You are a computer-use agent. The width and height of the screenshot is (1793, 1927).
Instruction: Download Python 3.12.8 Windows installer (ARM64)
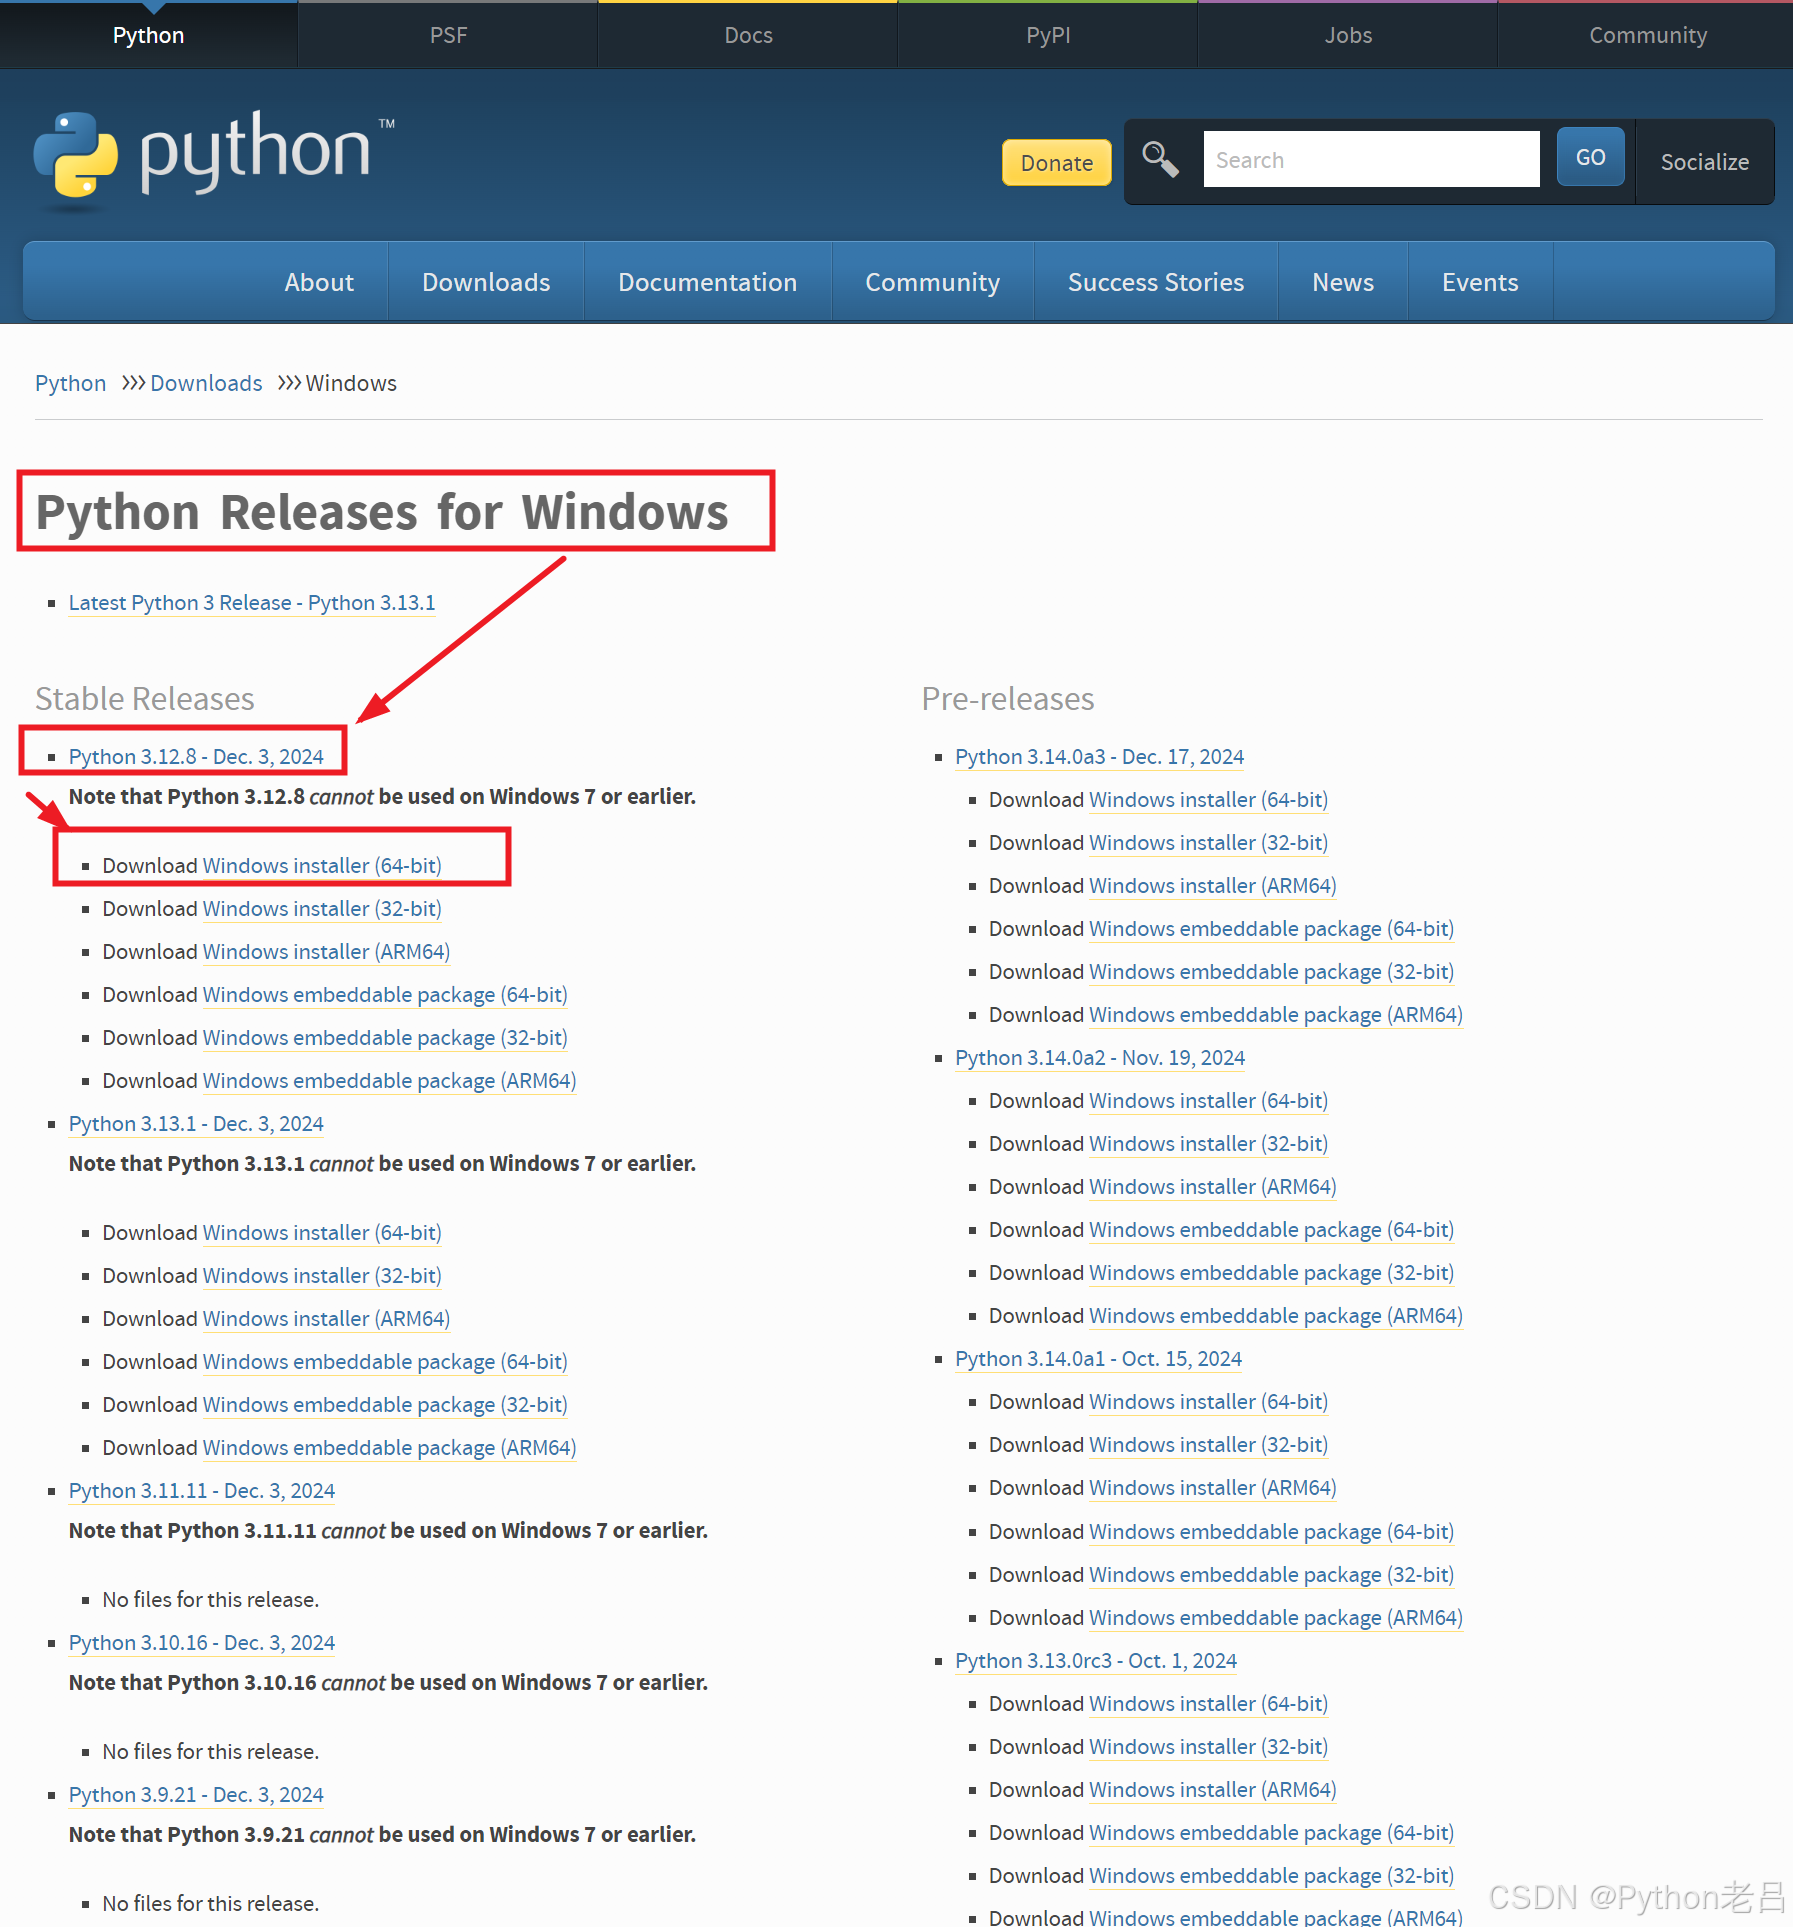point(326,952)
